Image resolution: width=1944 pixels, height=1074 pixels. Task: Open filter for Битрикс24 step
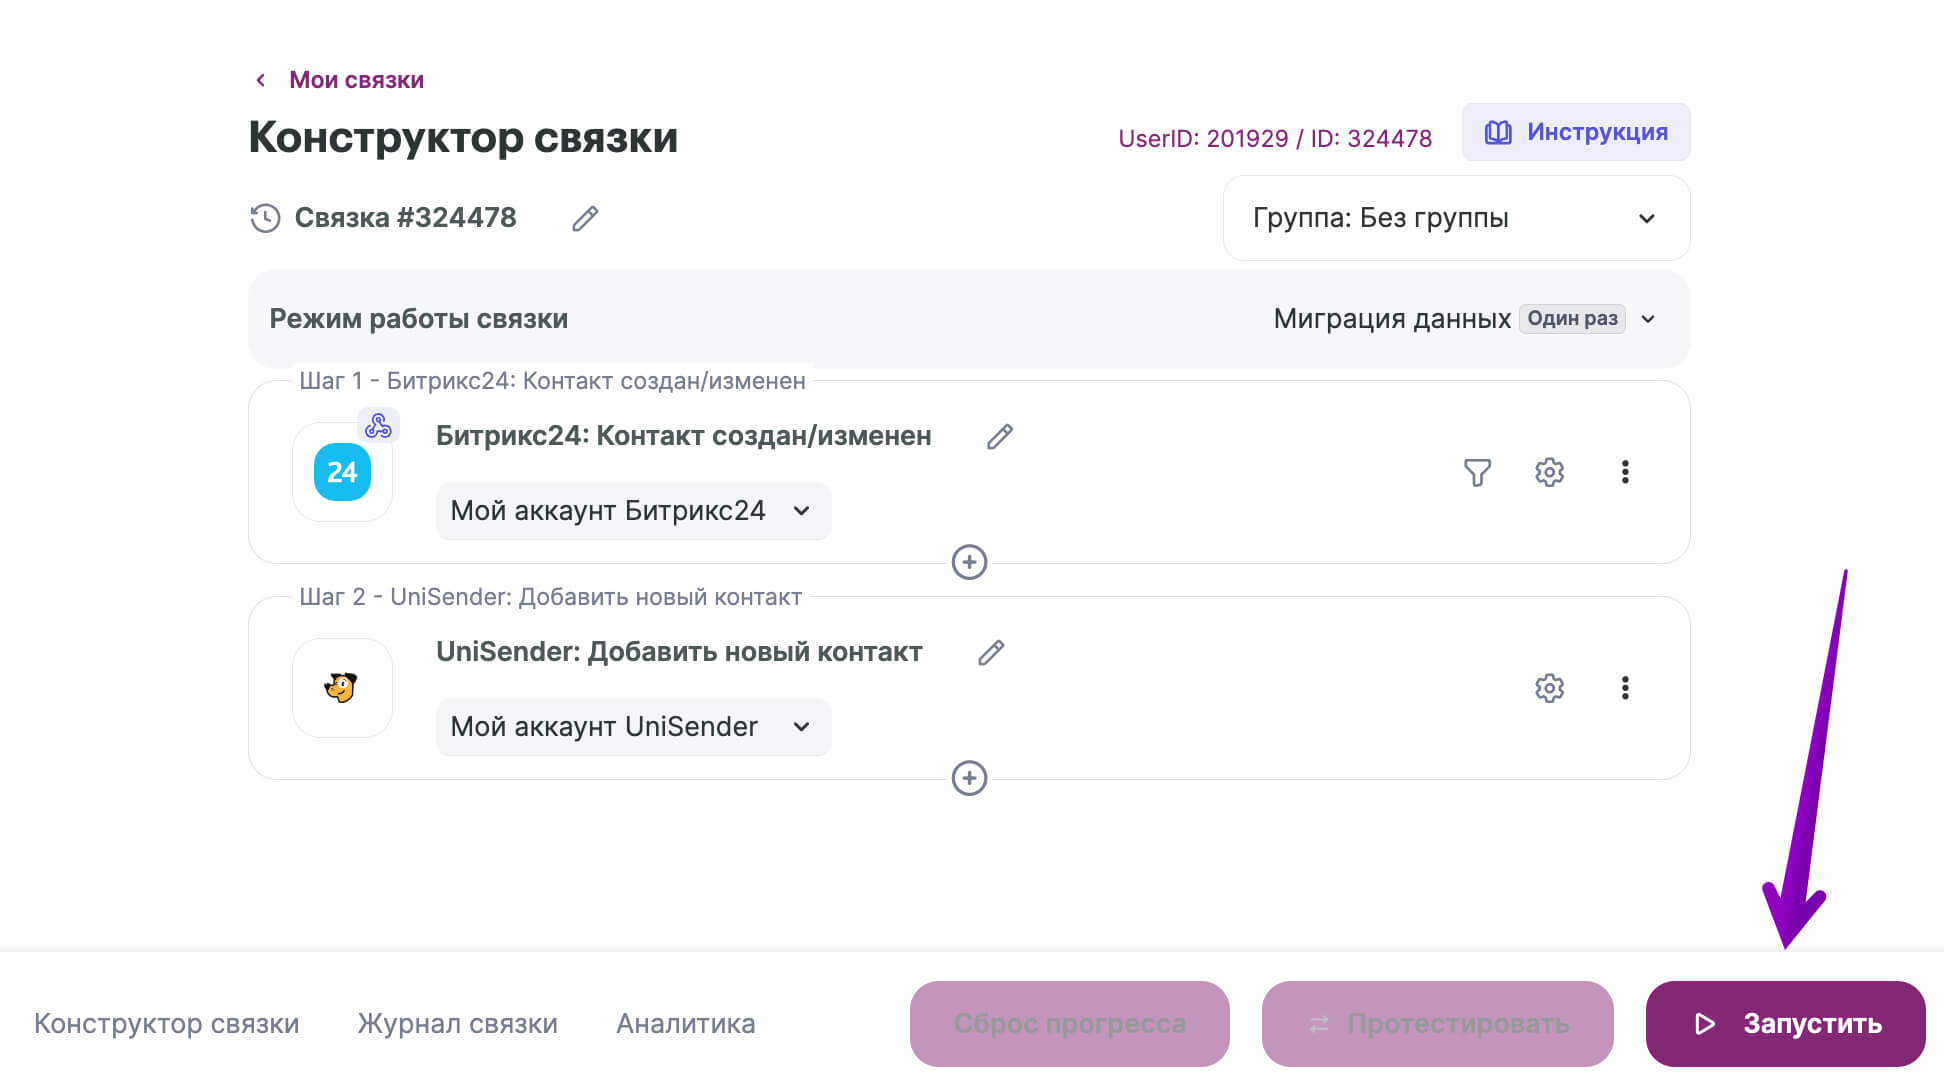(x=1477, y=472)
